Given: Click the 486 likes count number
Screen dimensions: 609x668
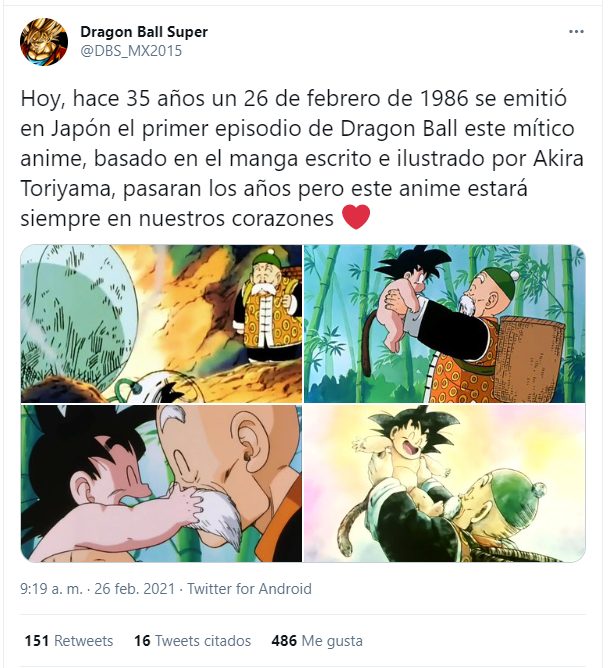Looking at the screenshot, I should tap(284, 641).
